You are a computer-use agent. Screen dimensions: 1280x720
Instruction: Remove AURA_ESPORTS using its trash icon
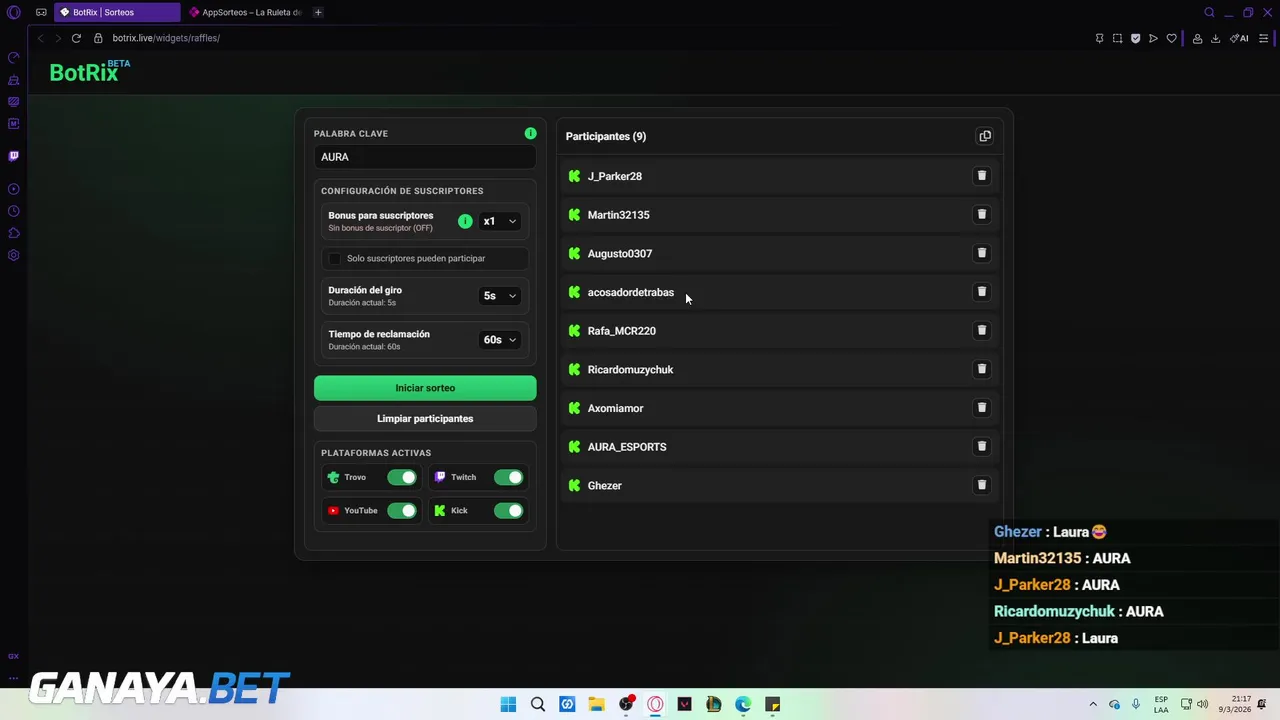[x=981, y=446]
